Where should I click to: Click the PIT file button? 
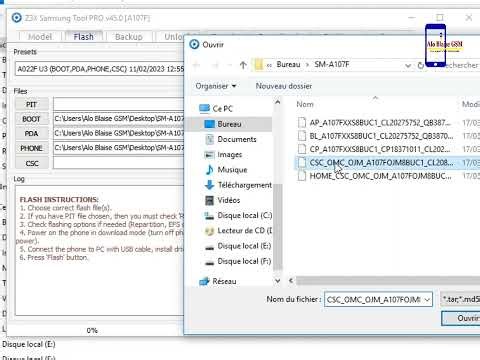click(32, 105)
